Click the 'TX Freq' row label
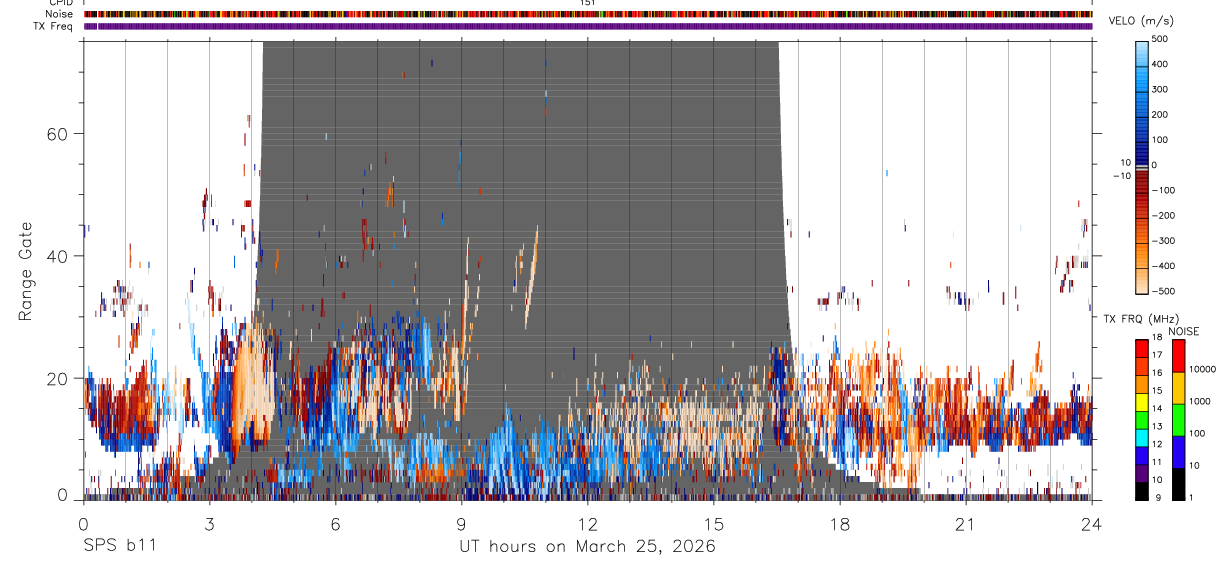 pos(54,26)
